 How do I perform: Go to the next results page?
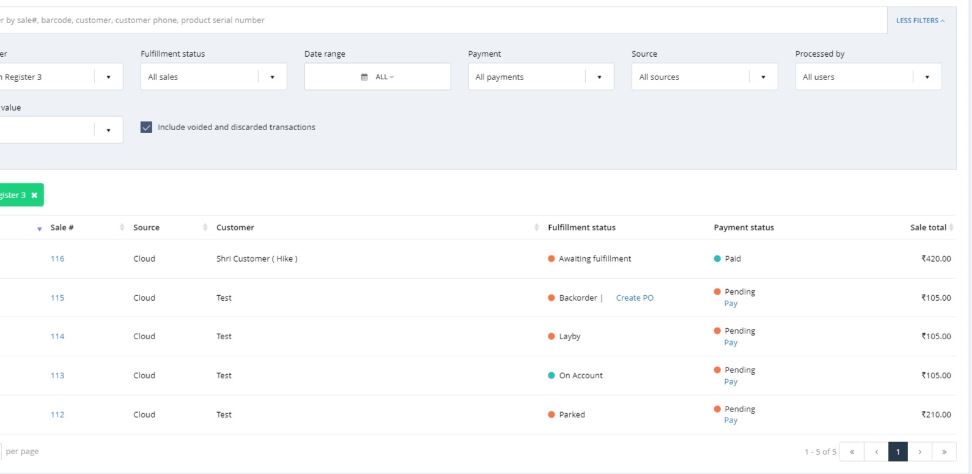pos(922,452)
